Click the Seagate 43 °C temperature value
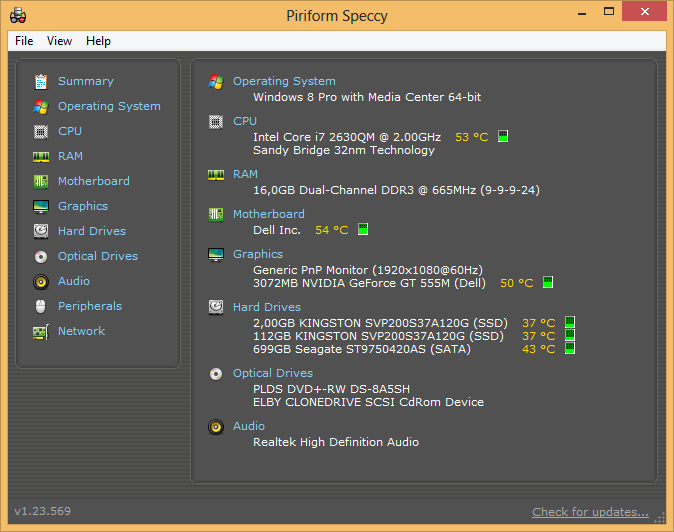Viewport: 674px width, 532px height. pos(539,349)
